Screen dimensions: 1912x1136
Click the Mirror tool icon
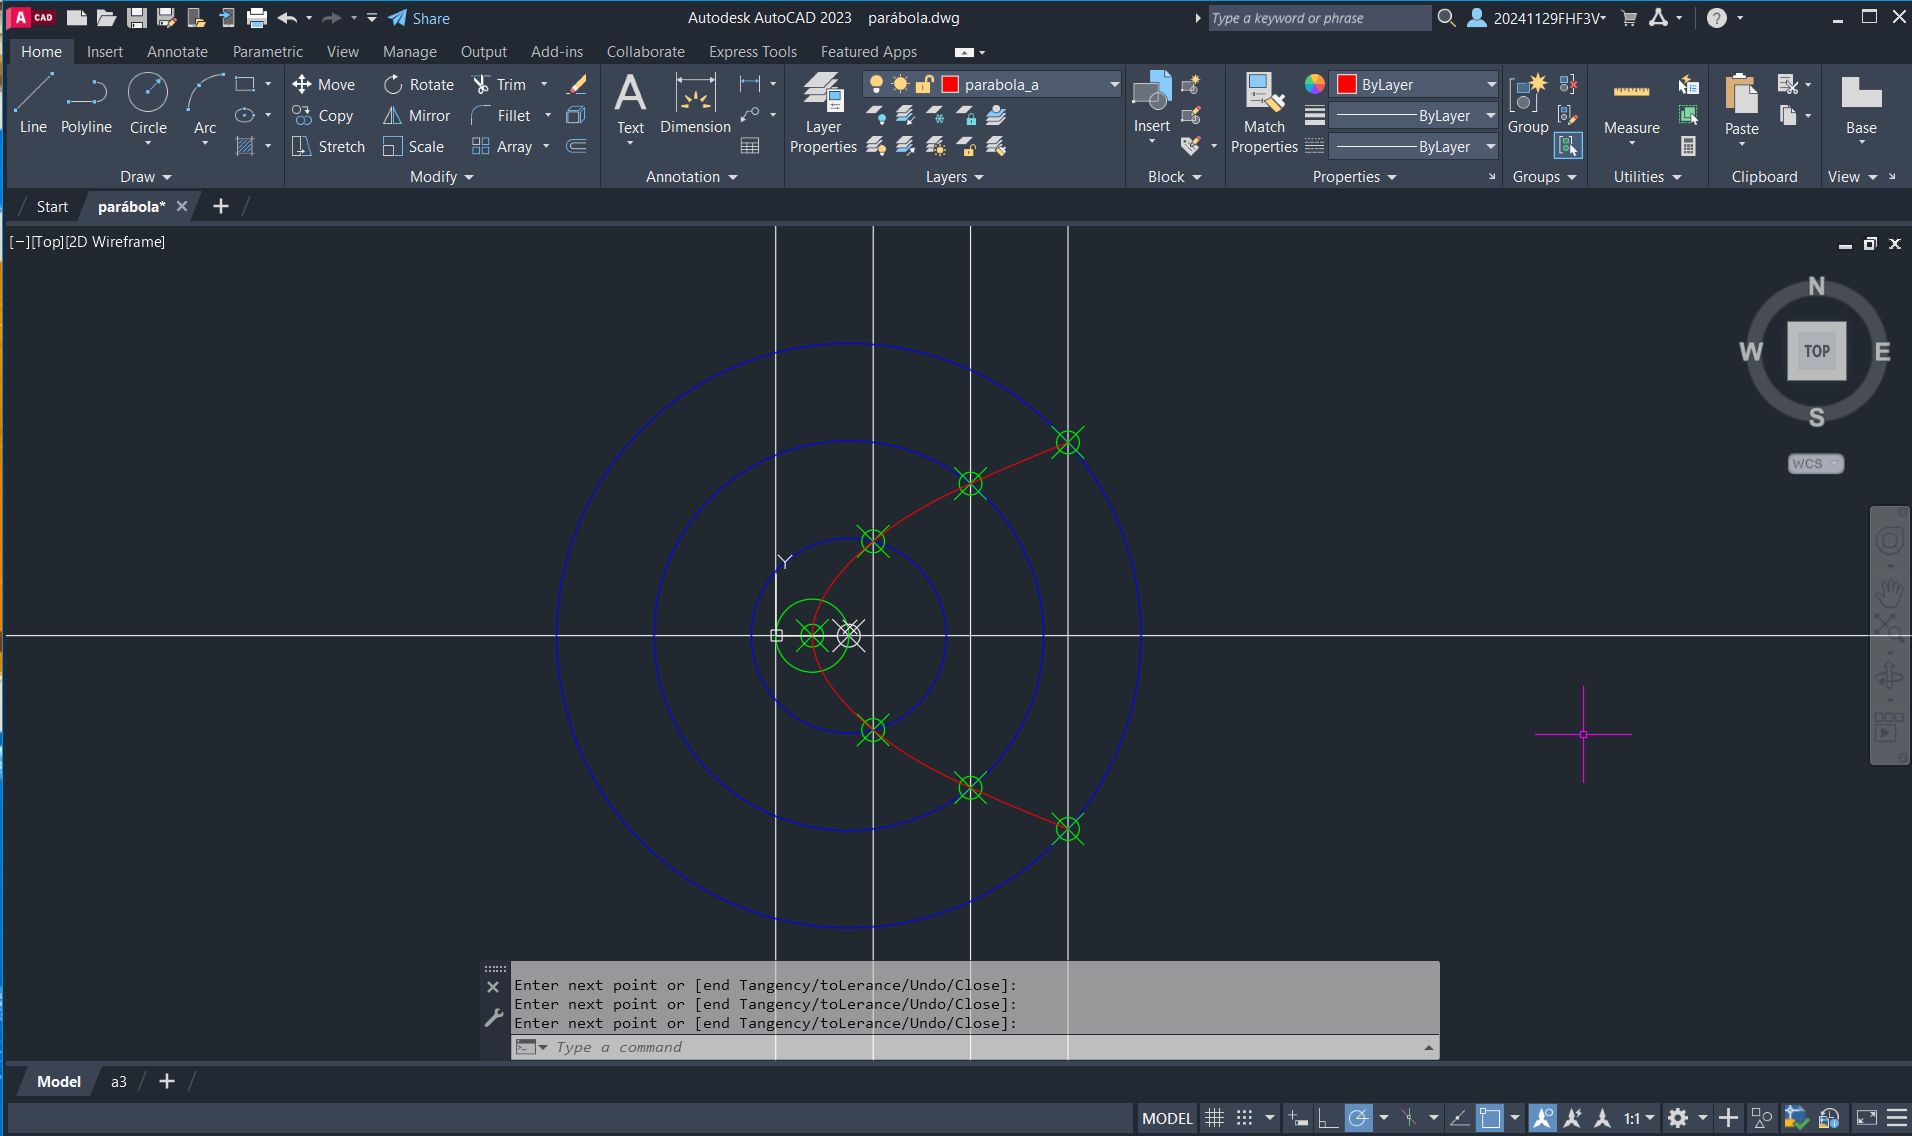click(393, 116)
